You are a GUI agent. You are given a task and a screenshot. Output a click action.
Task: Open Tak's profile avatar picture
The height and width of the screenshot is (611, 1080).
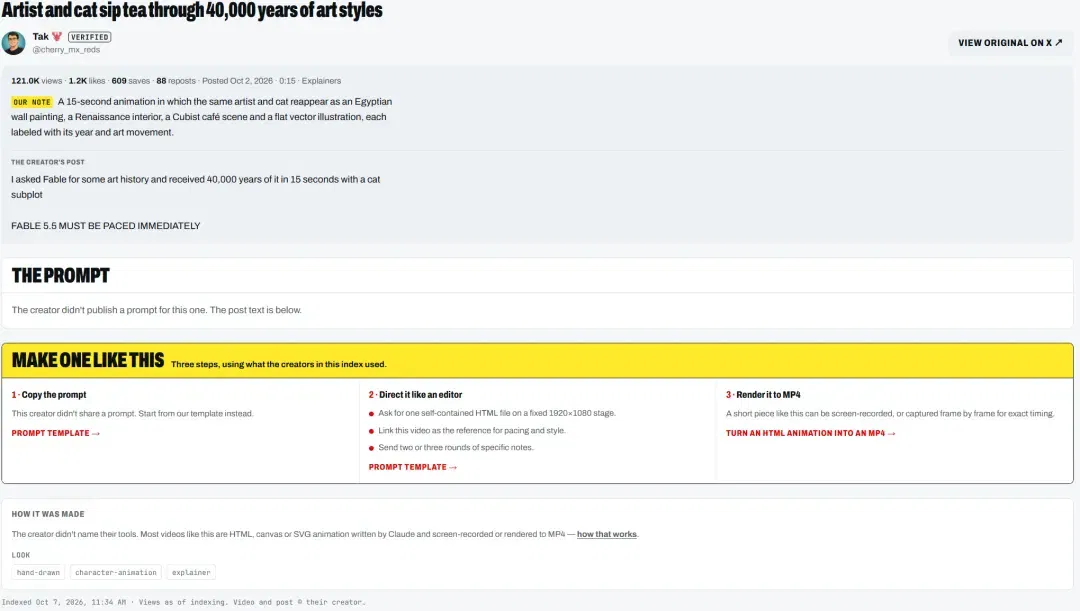click(13, 43)
